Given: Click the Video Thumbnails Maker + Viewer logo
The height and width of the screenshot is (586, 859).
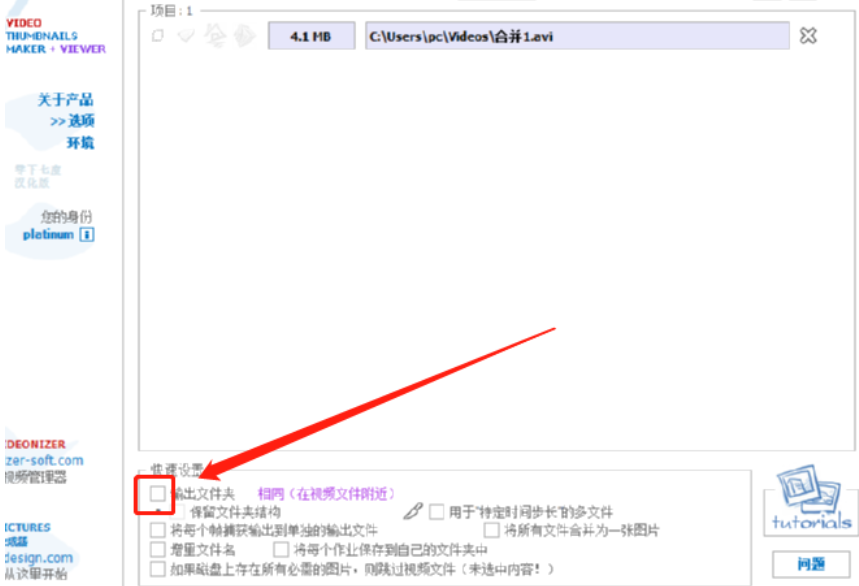Looking at the screenshot, I should (55, 36).
